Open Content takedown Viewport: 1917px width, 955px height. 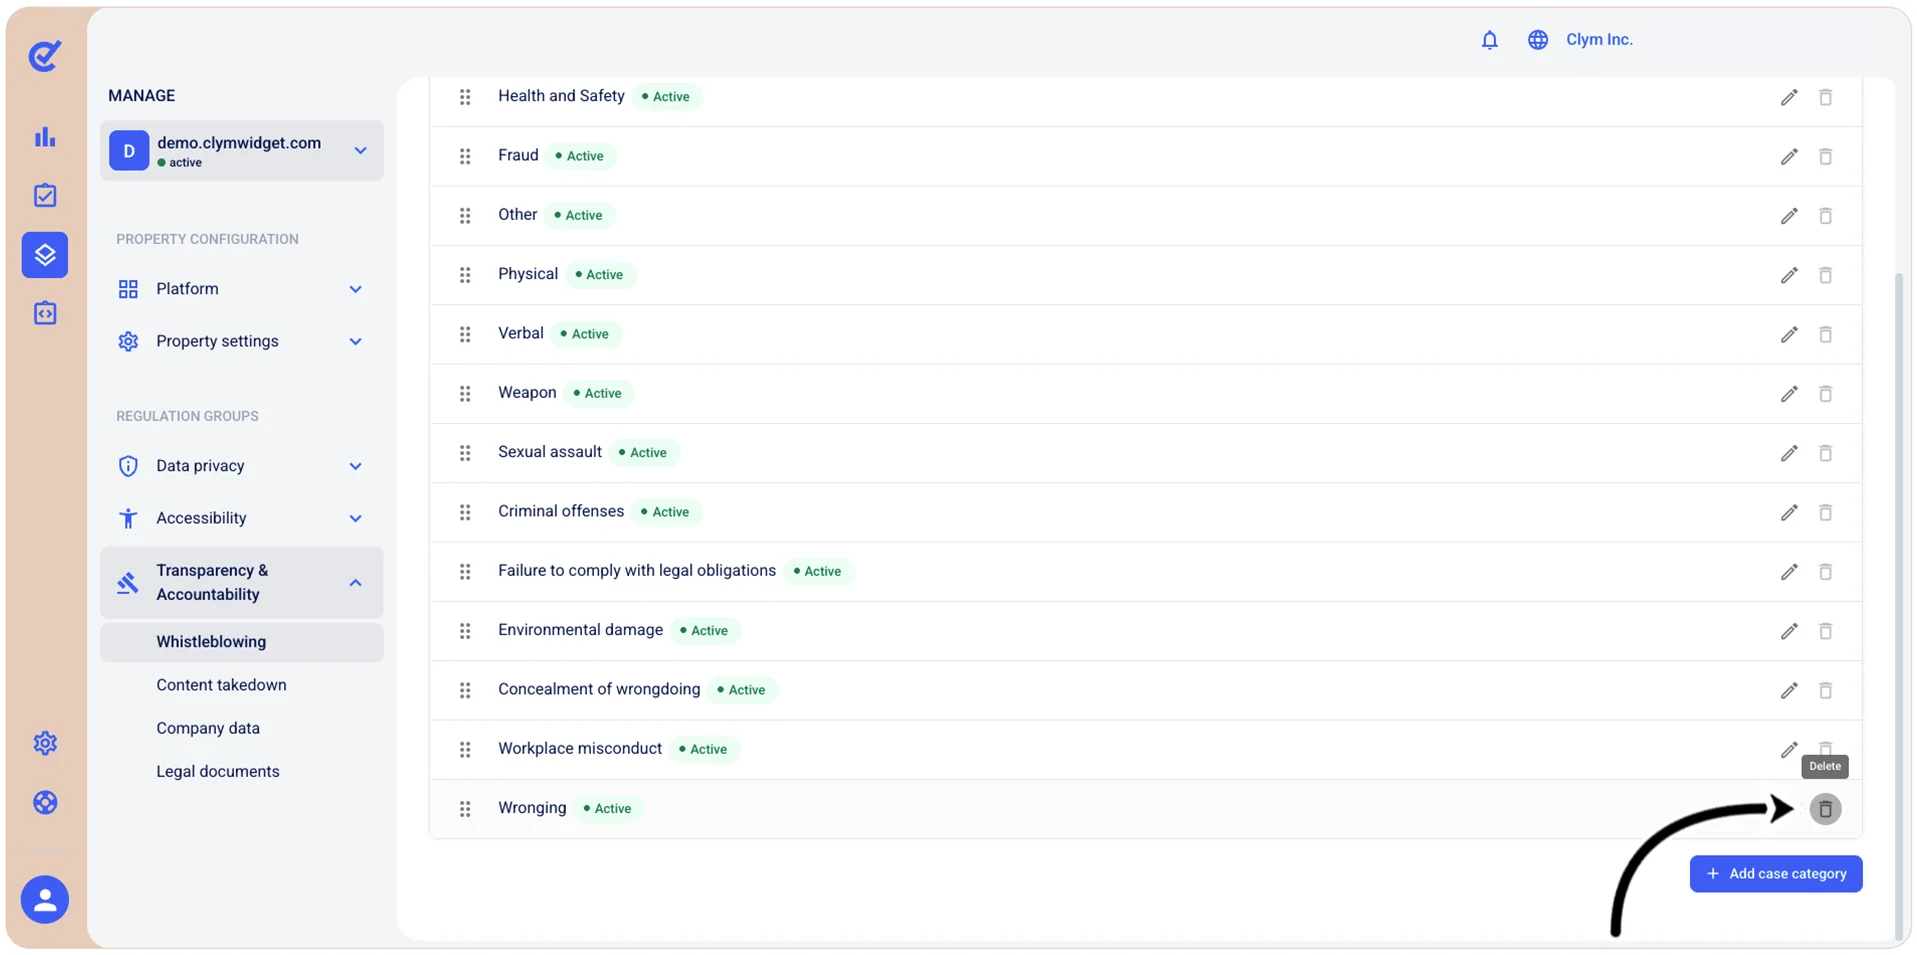coord(221,685)
